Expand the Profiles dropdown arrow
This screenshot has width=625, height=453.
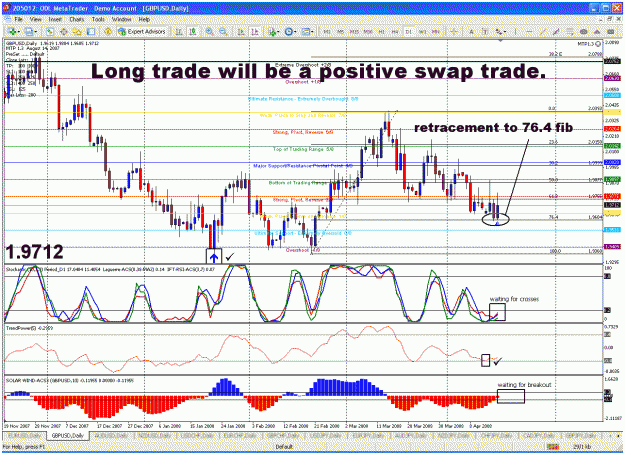click(35, 32)
